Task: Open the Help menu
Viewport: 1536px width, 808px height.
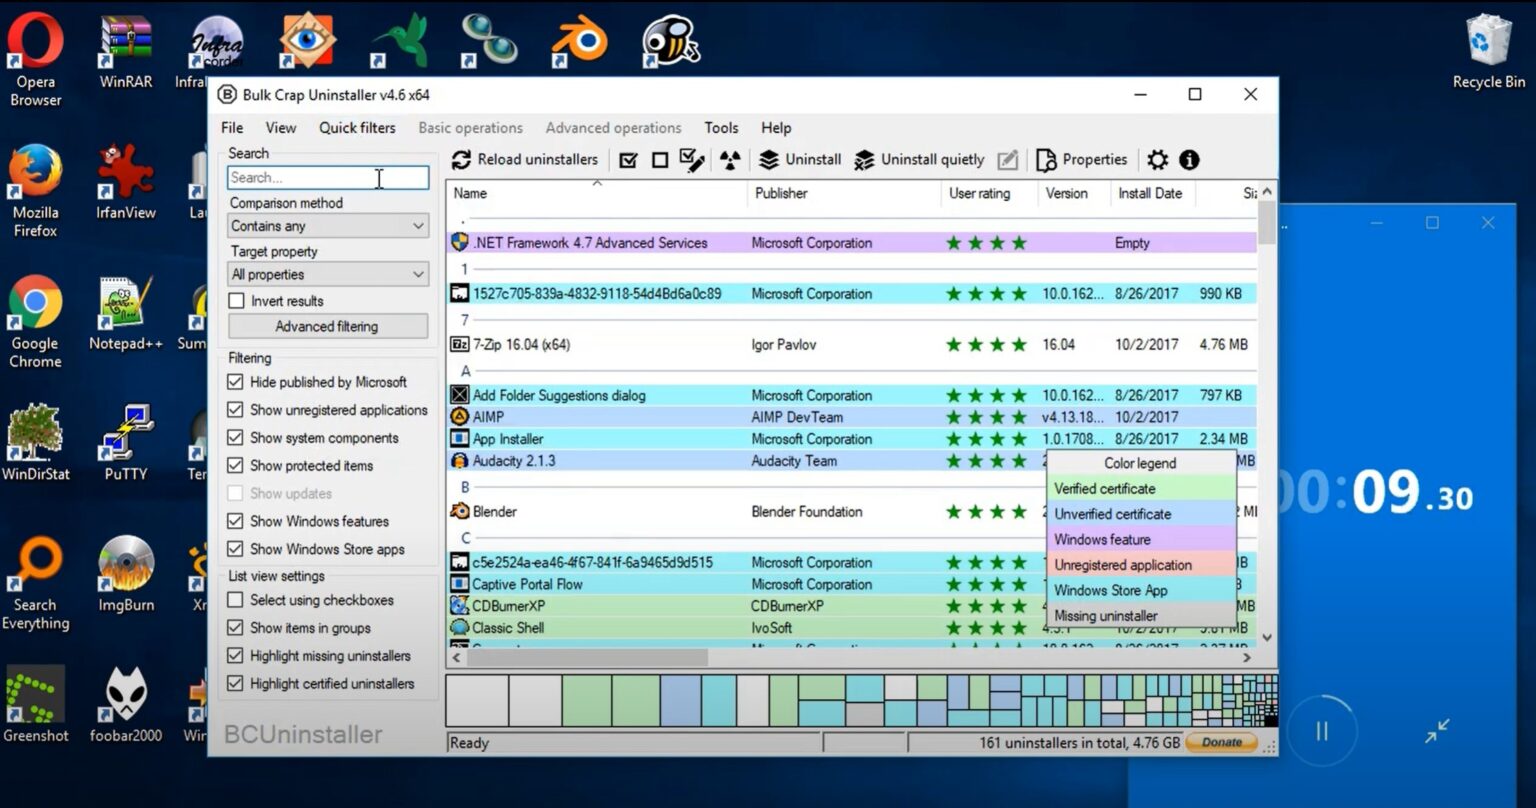Action: point(776,128)
